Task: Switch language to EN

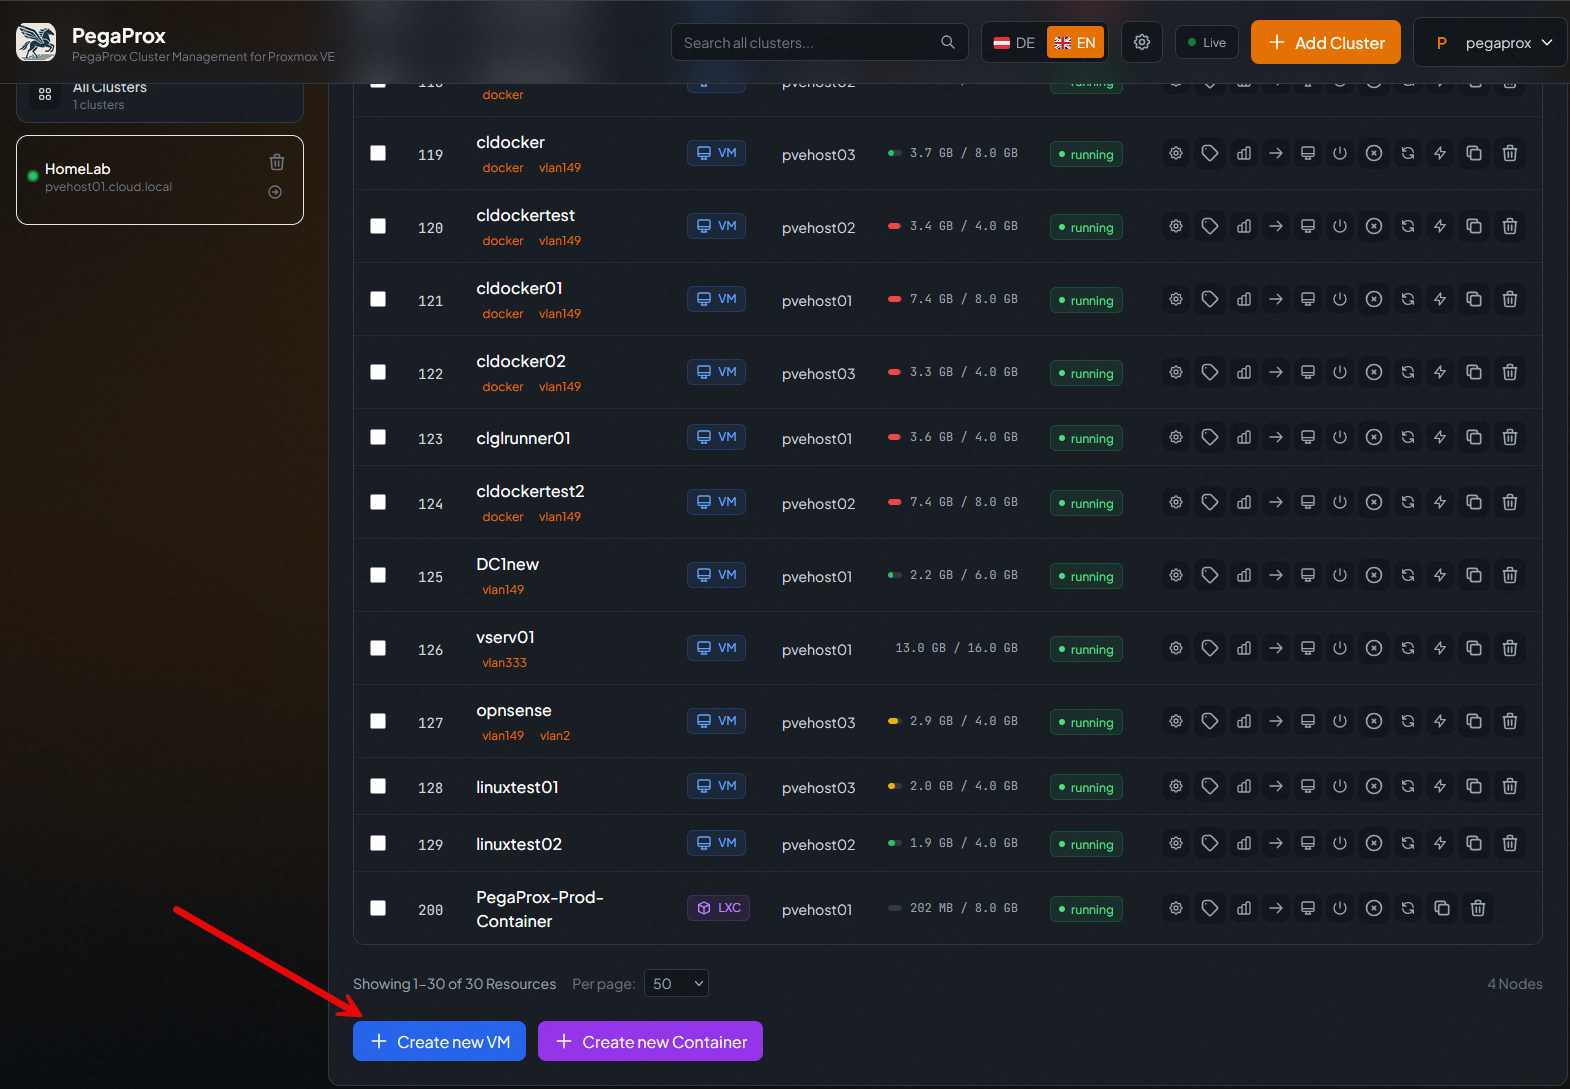Action: click(1076, 43)
